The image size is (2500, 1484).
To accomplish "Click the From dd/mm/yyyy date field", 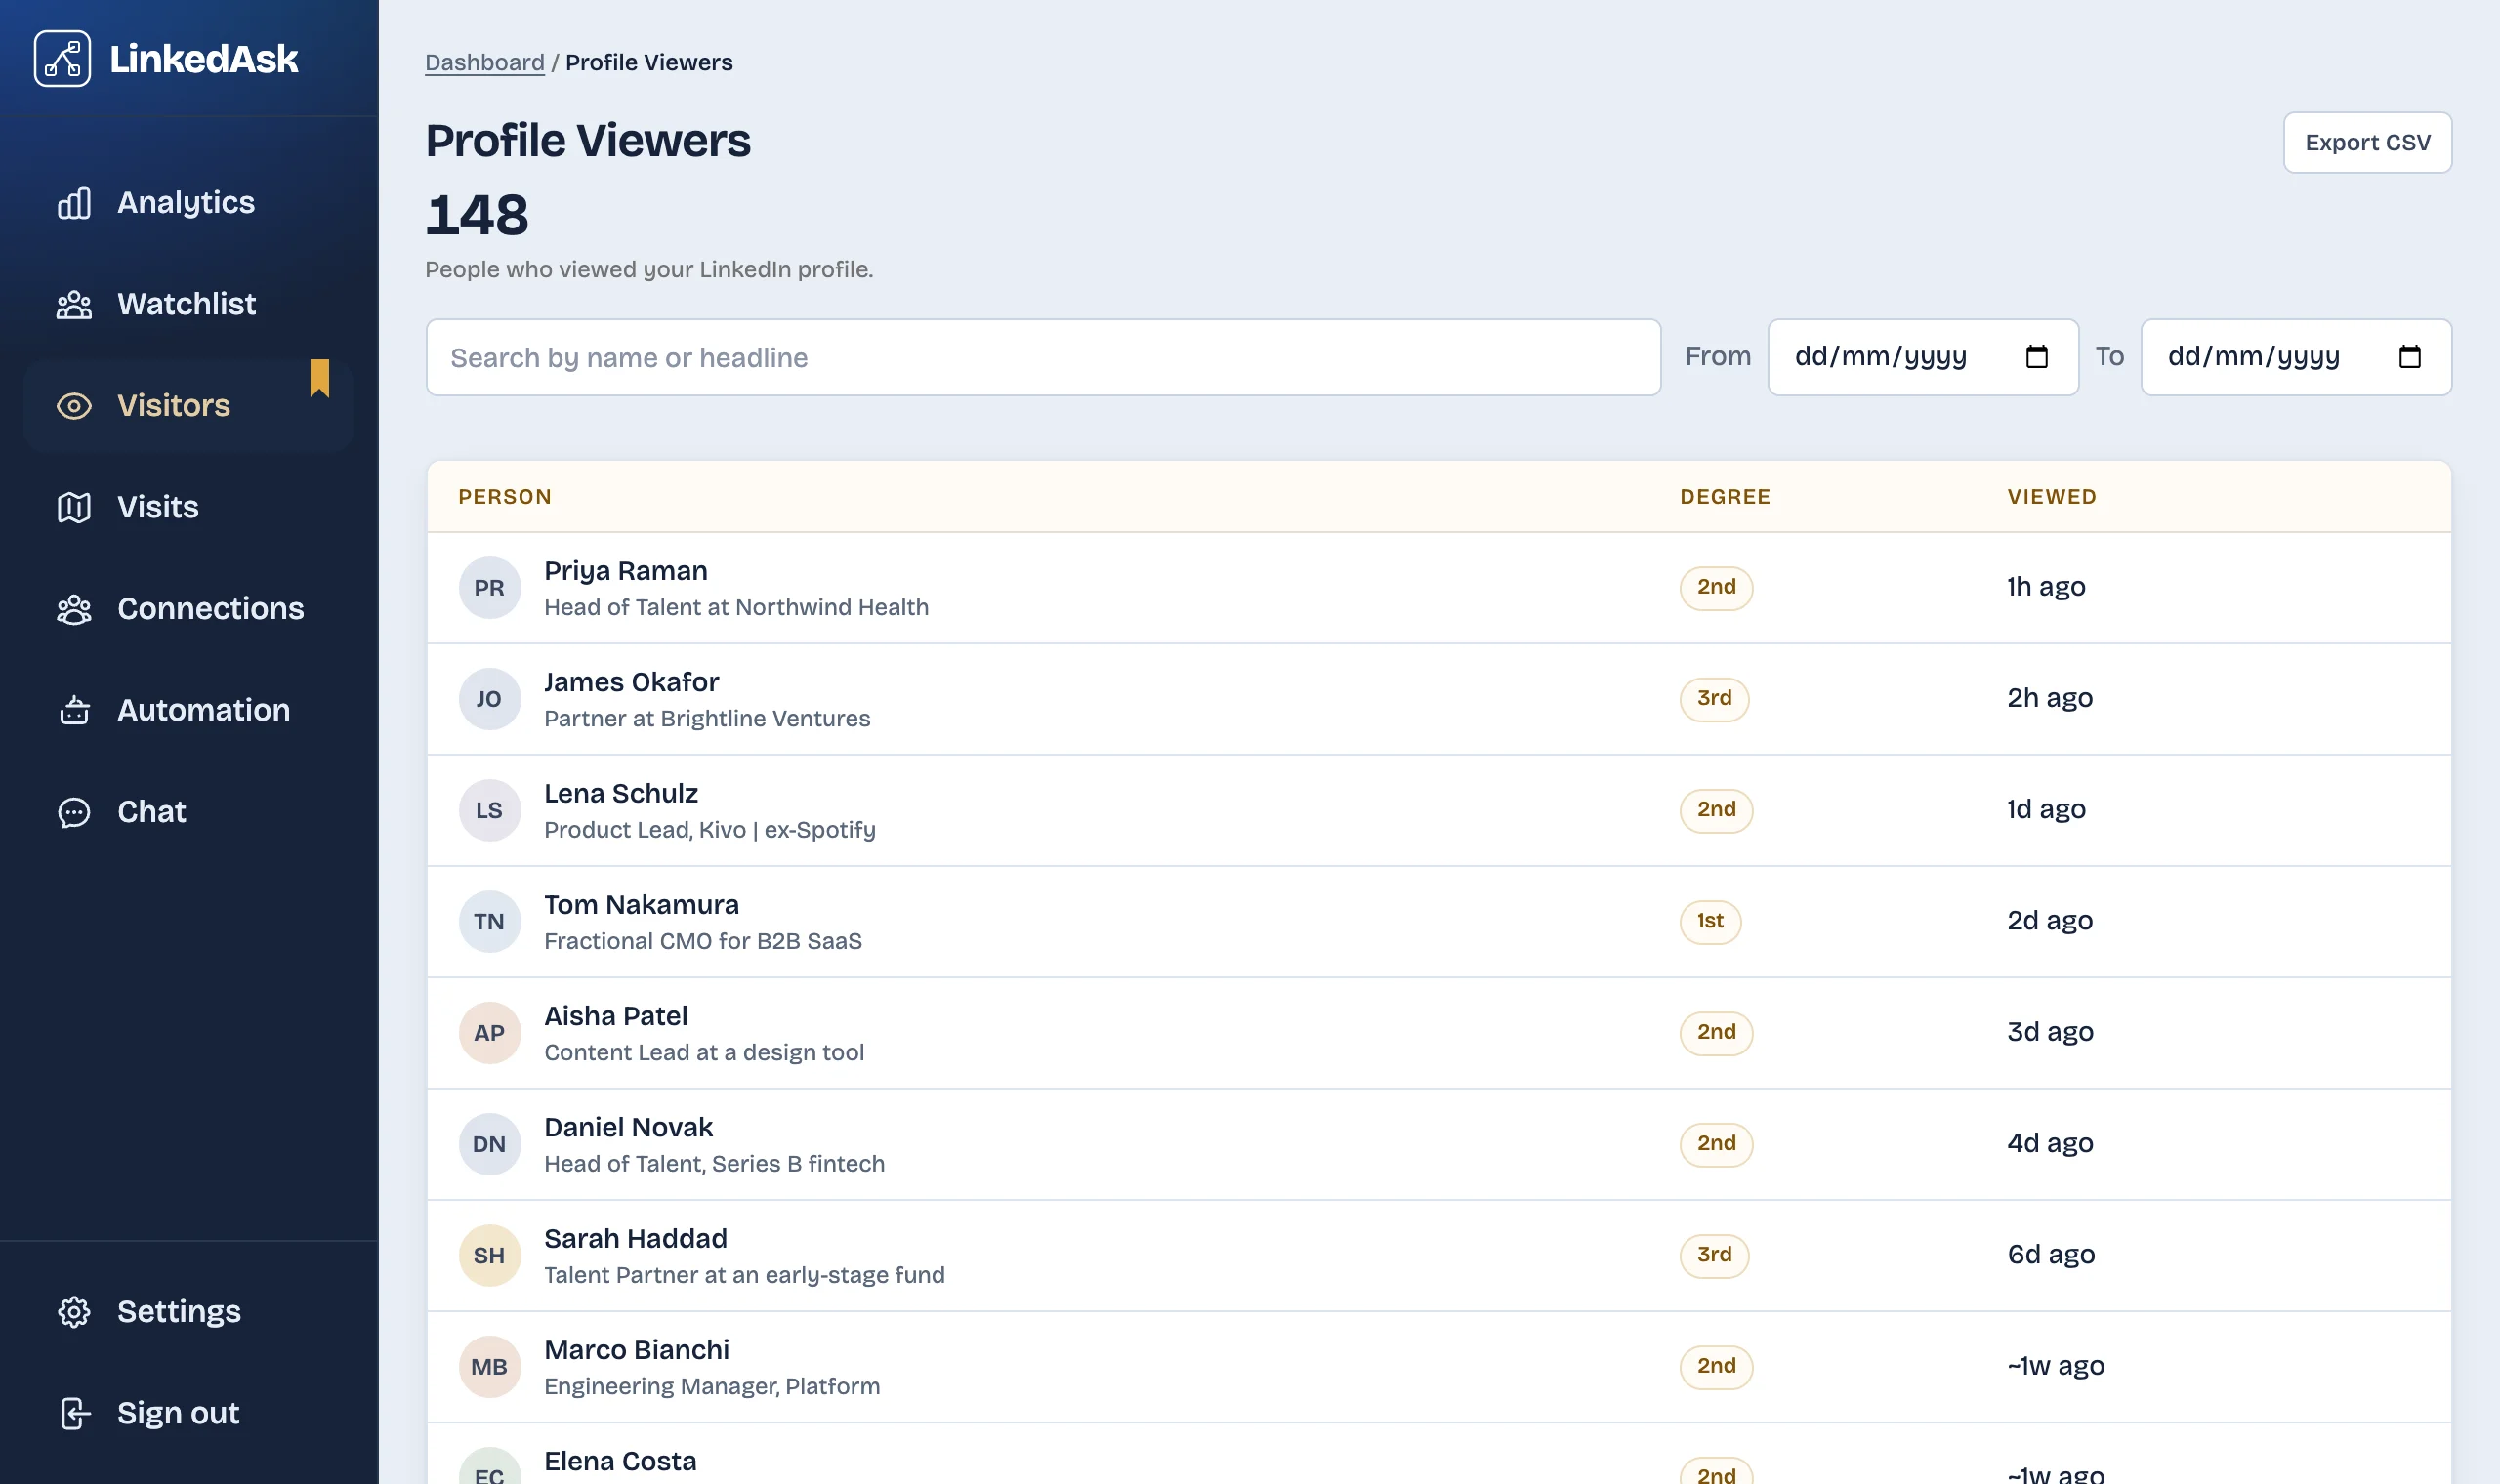I will coord(1923,357).
